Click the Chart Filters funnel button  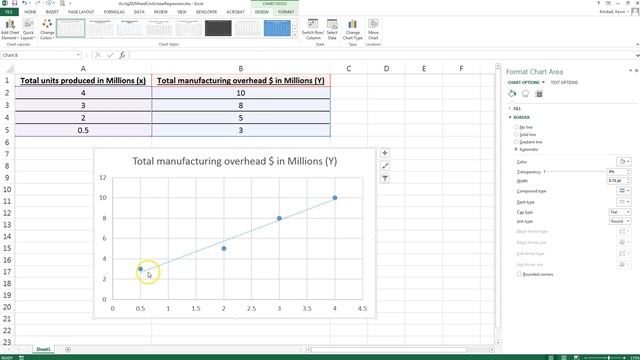point(384,178)
